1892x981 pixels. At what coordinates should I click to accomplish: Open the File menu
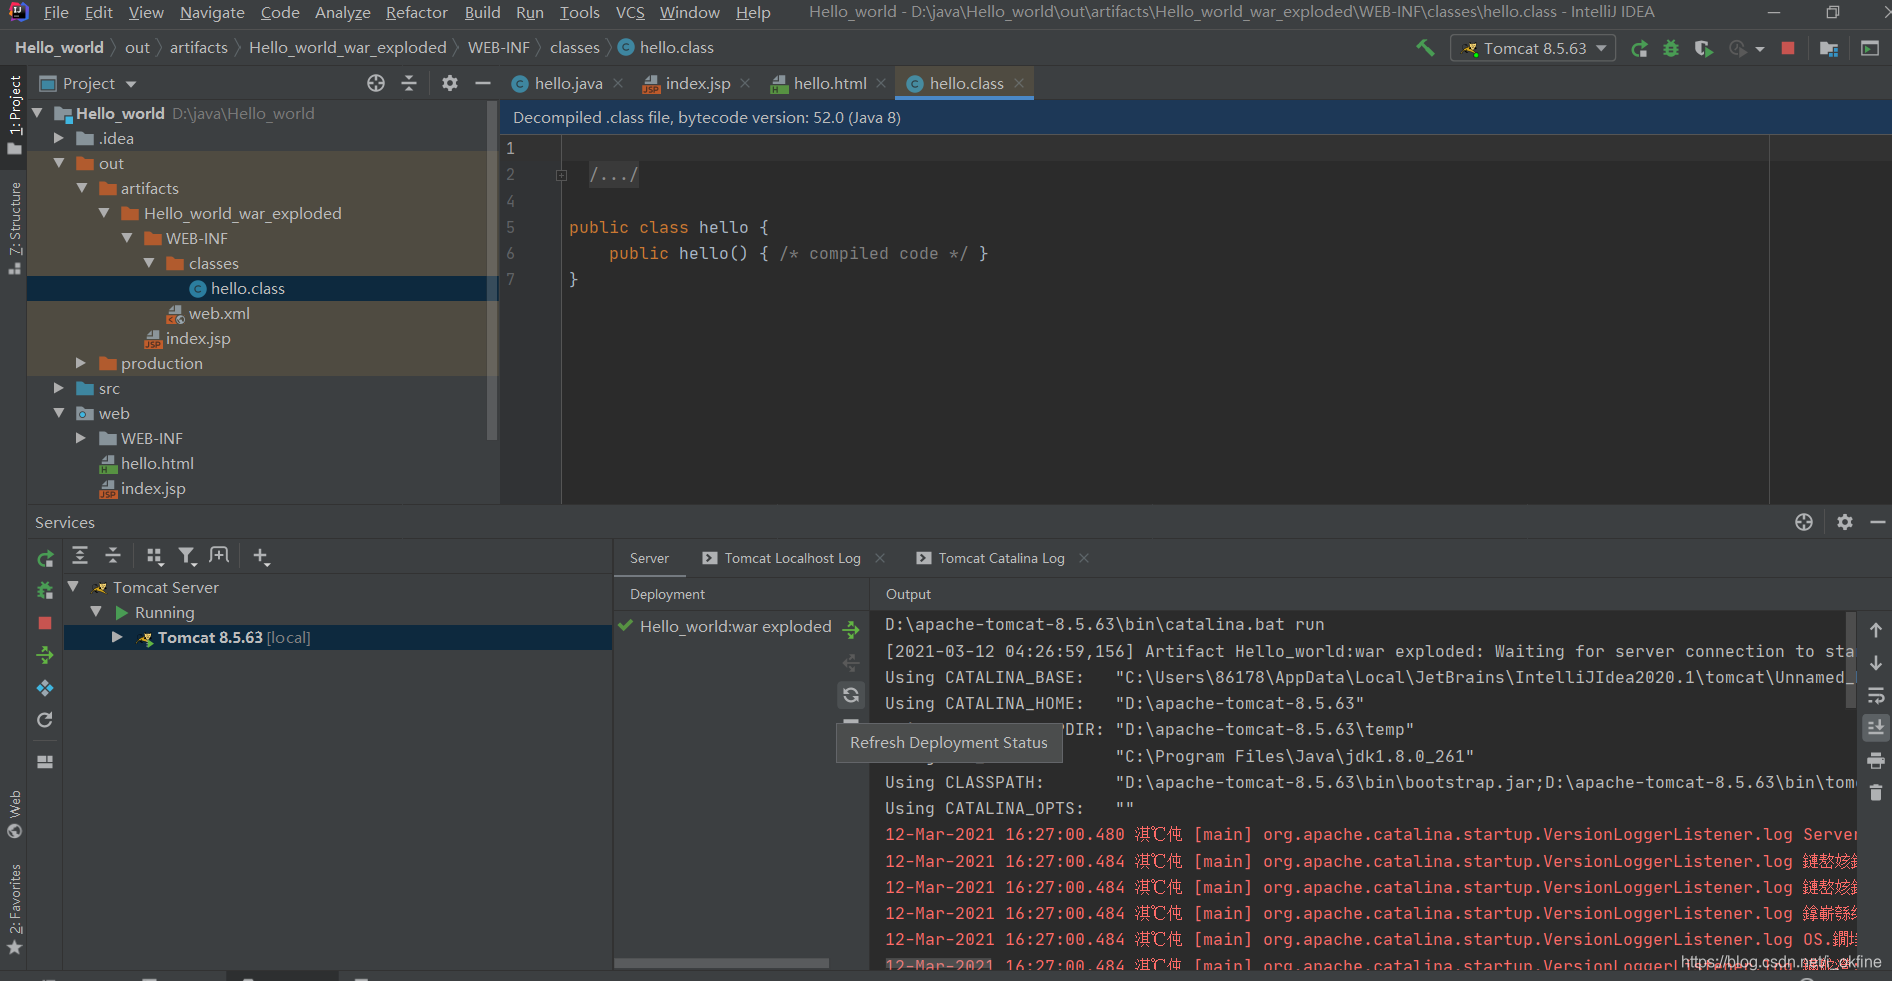point(56,12)
